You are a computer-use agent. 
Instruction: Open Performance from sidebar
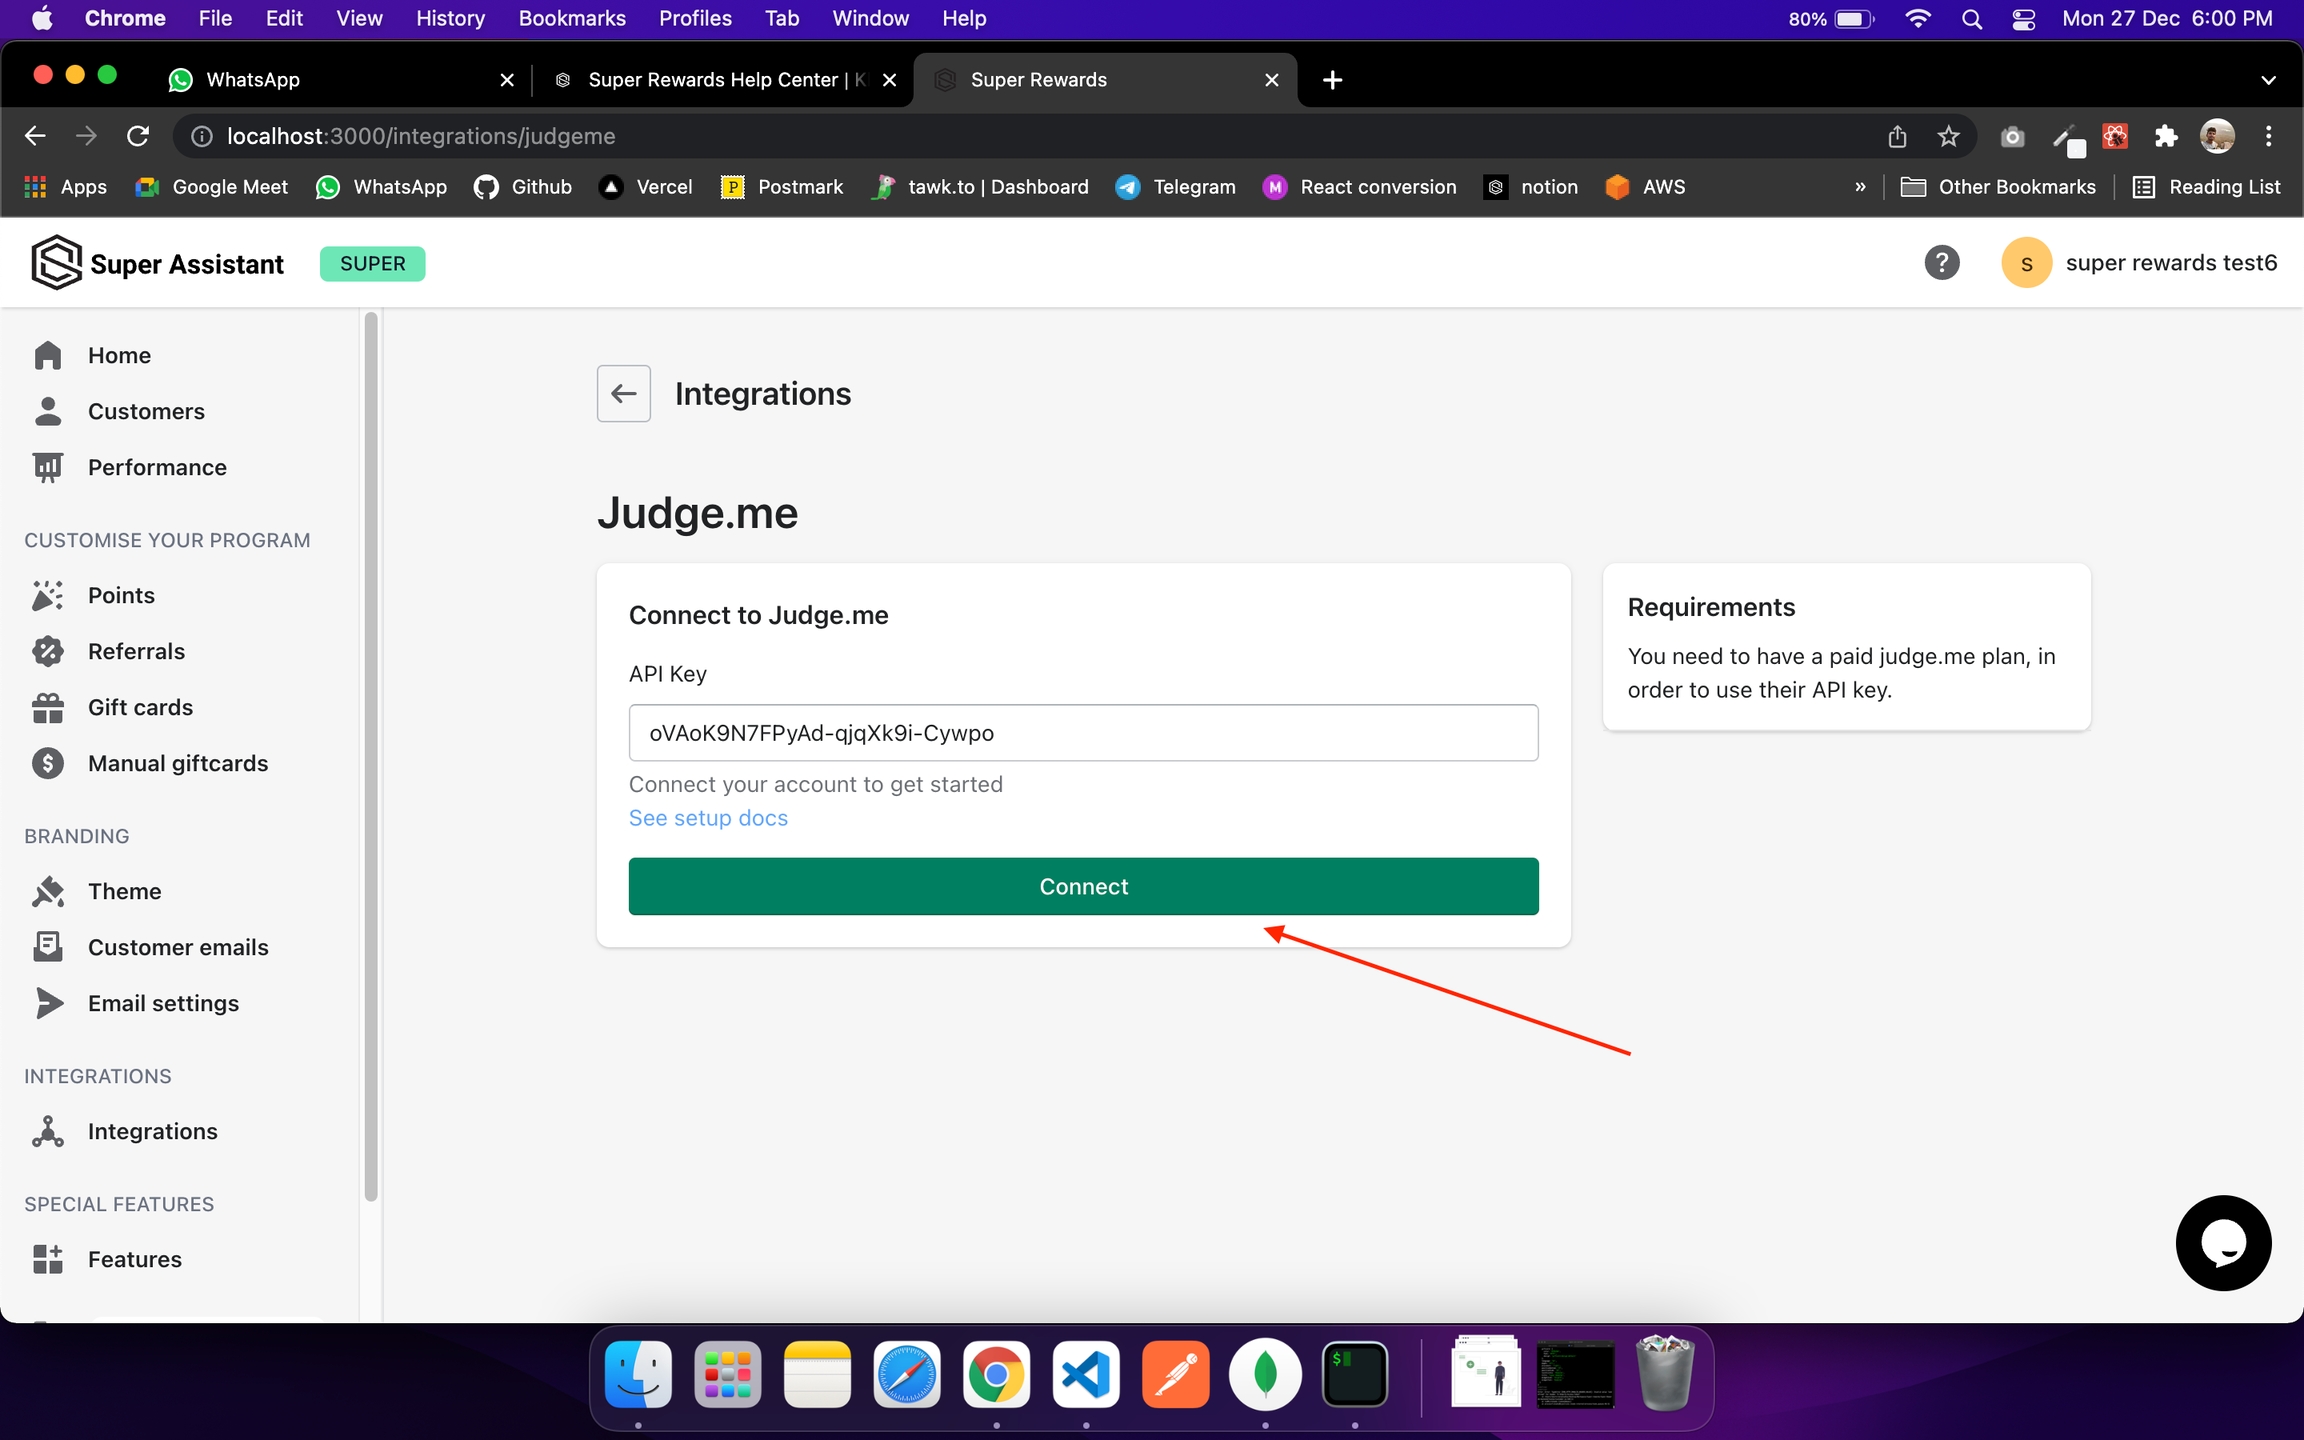(157, 467)
